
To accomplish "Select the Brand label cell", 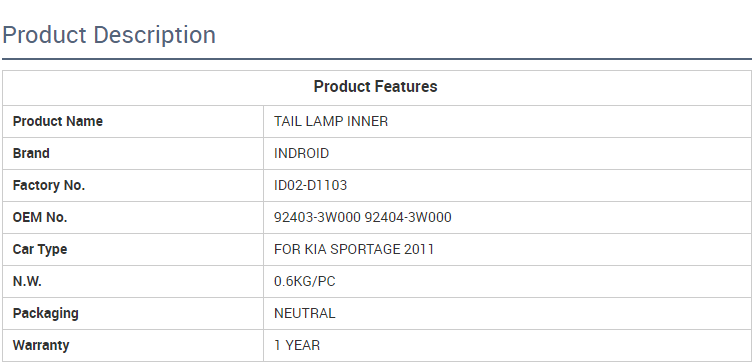I will (x=133, y=153).
